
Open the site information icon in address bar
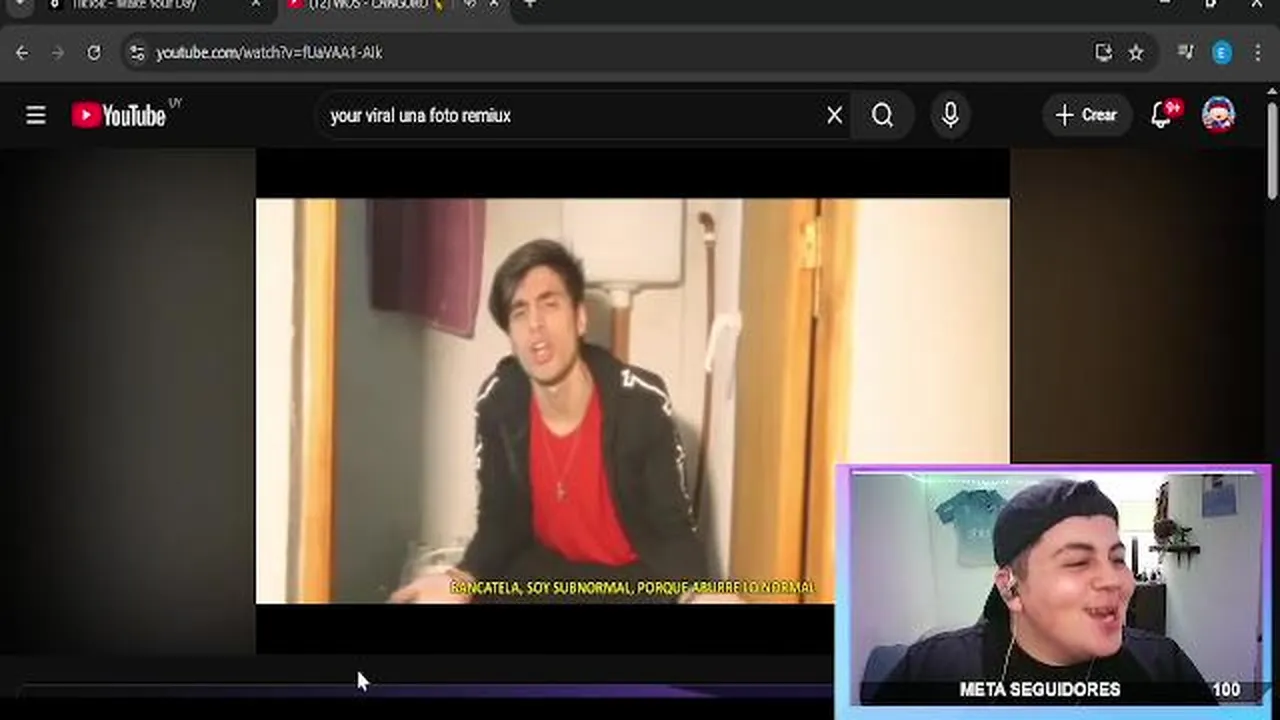pos(137,52)
